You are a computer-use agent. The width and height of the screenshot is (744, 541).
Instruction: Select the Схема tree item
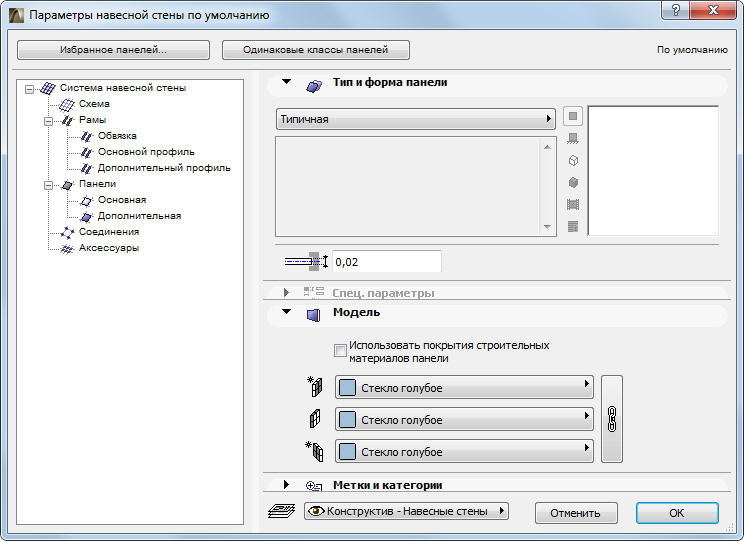(94, 104)
